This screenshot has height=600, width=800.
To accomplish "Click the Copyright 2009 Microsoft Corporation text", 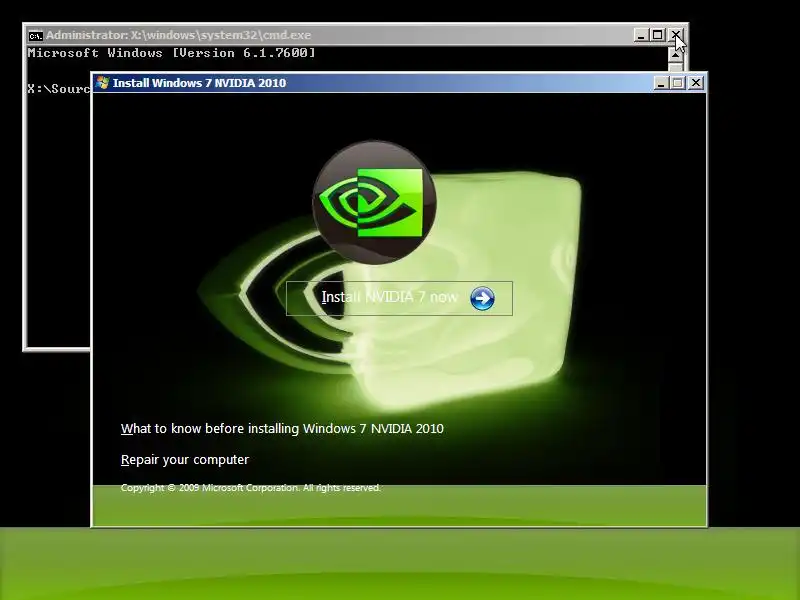I will pos(251,488).
